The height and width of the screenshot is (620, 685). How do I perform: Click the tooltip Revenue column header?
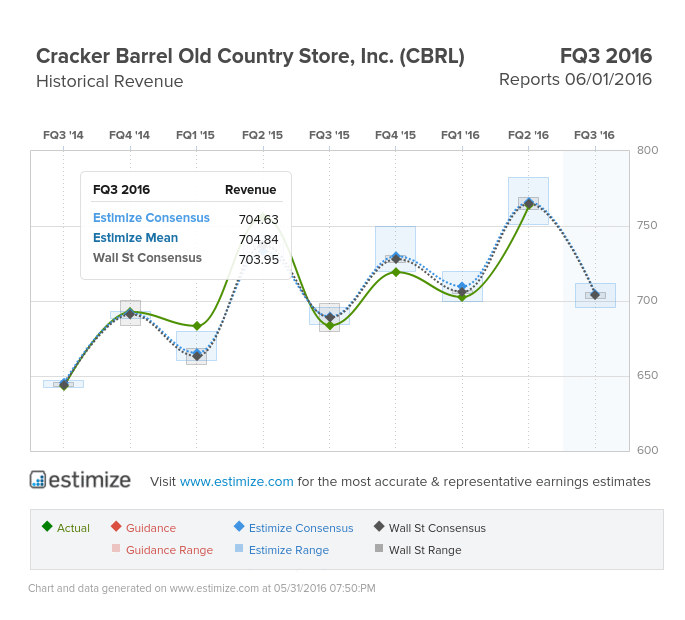tap(250, 190)
